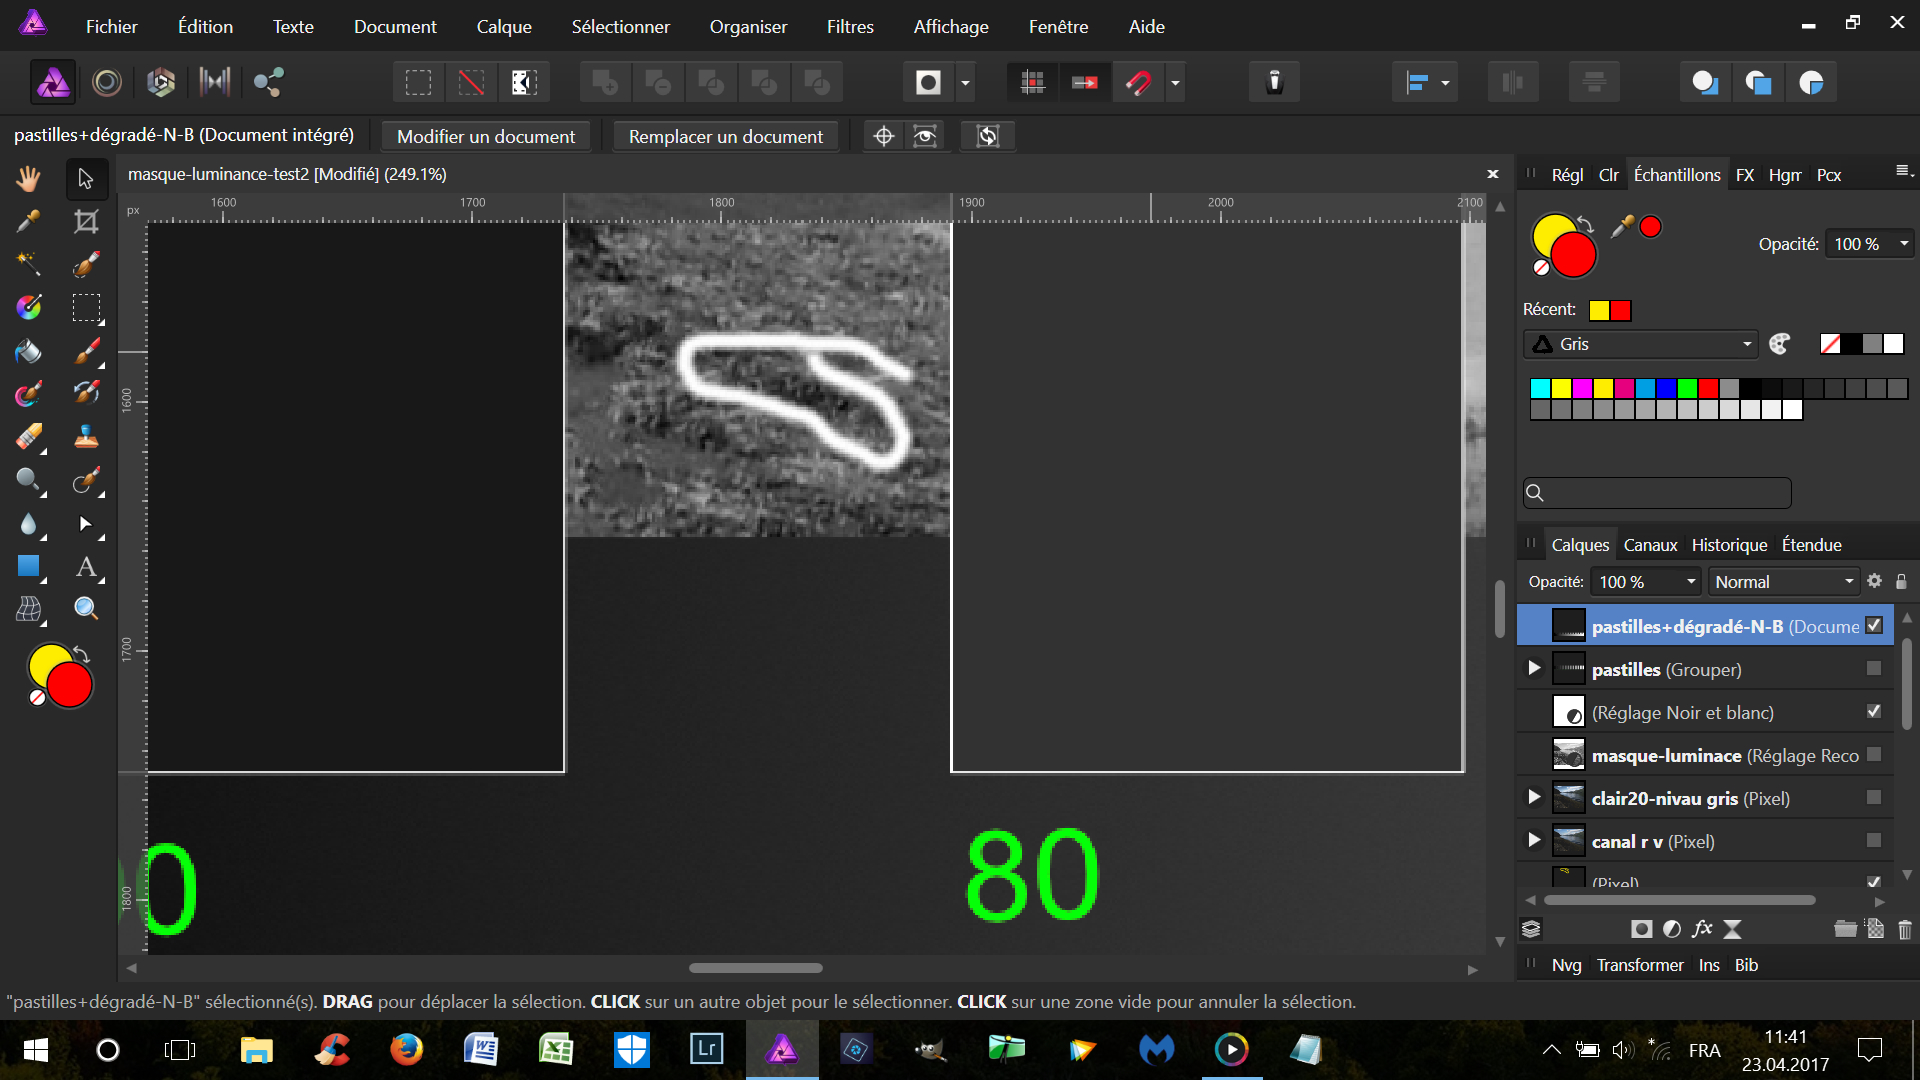The width and height of the screenshot is (1920, 1080).
Task: Click Modifier un document button
Action: [486, 136]
